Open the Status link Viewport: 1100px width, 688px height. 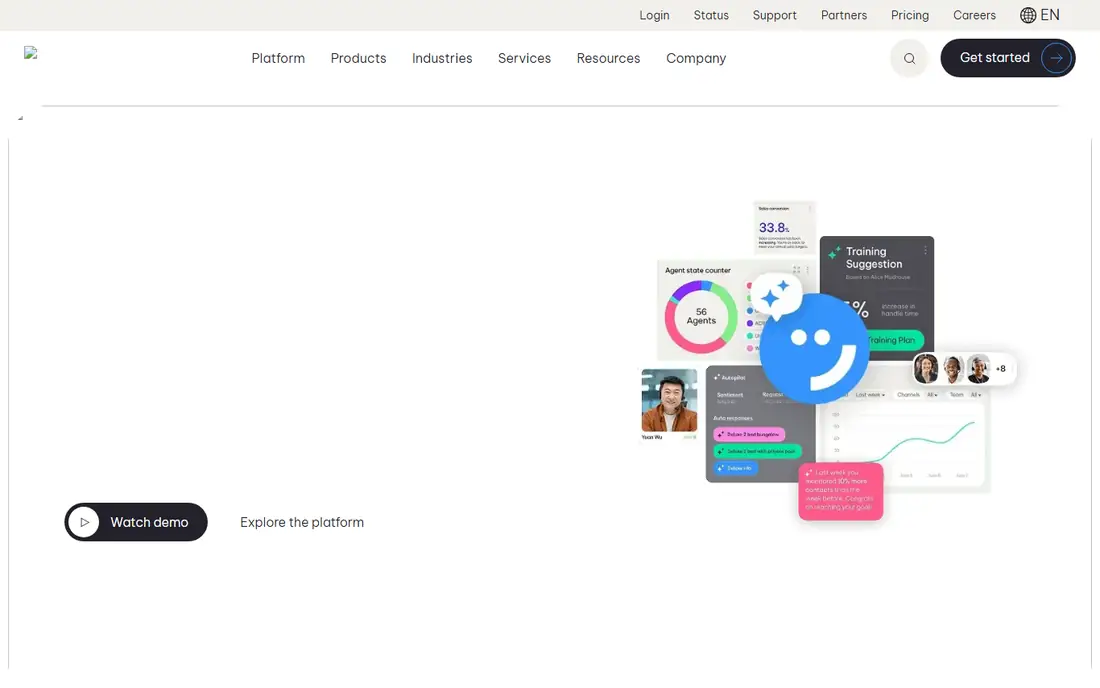pos(711,15)
